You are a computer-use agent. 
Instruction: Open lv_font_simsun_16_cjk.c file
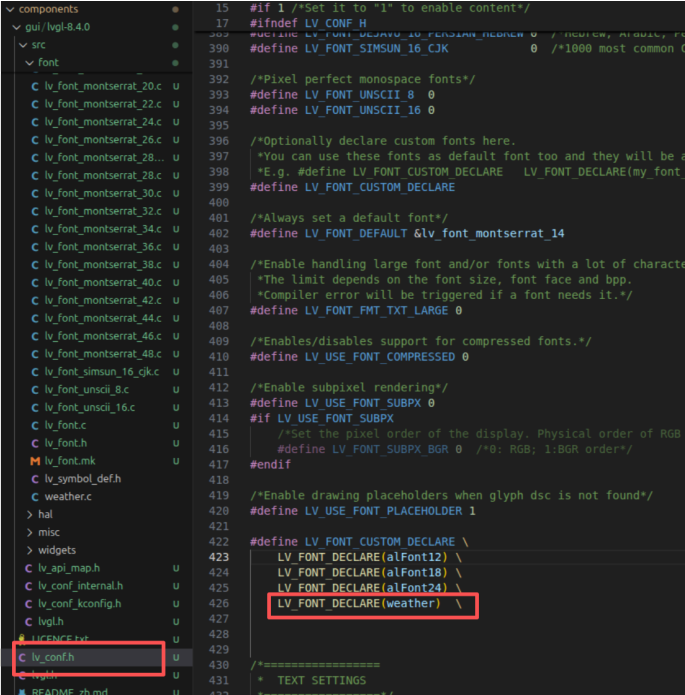coord(102,371)
